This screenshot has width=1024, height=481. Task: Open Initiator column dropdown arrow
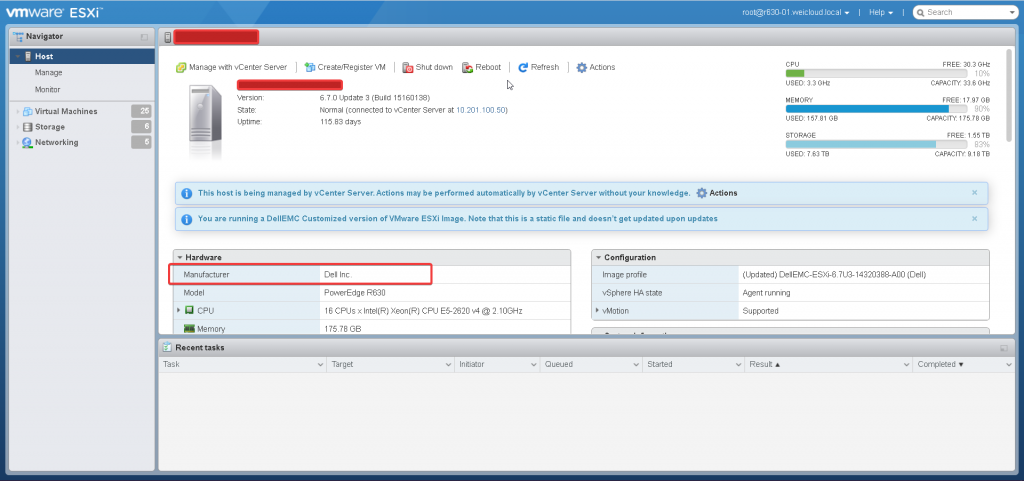(x=534, y=364)
